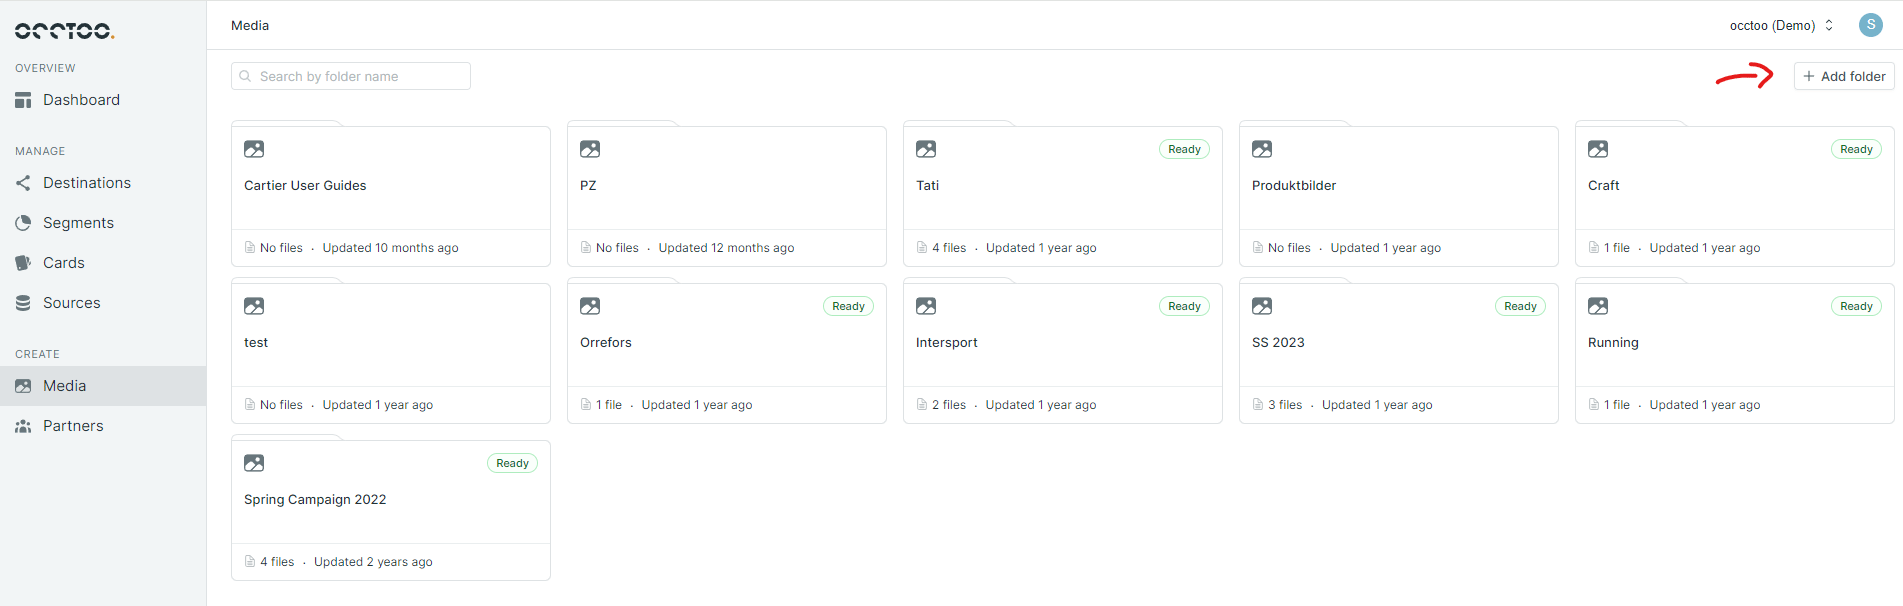Open the SS 2023 folder

pos(1399,353)
